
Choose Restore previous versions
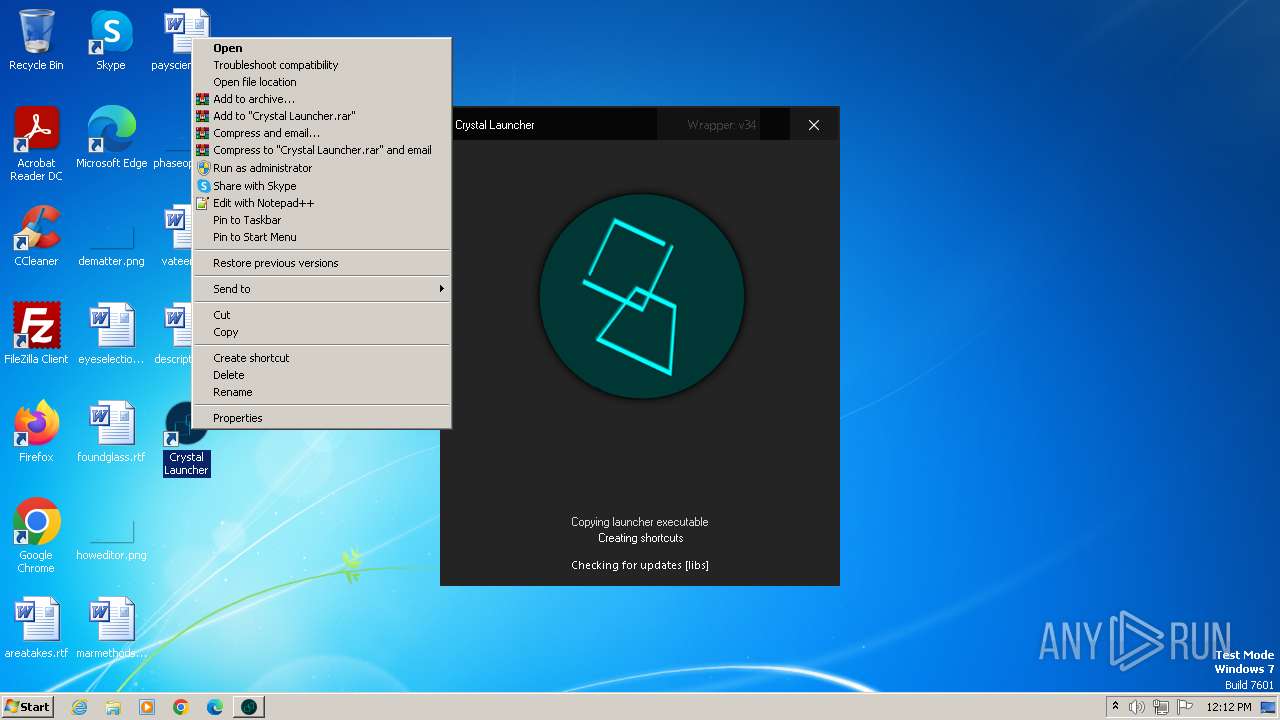322,263
